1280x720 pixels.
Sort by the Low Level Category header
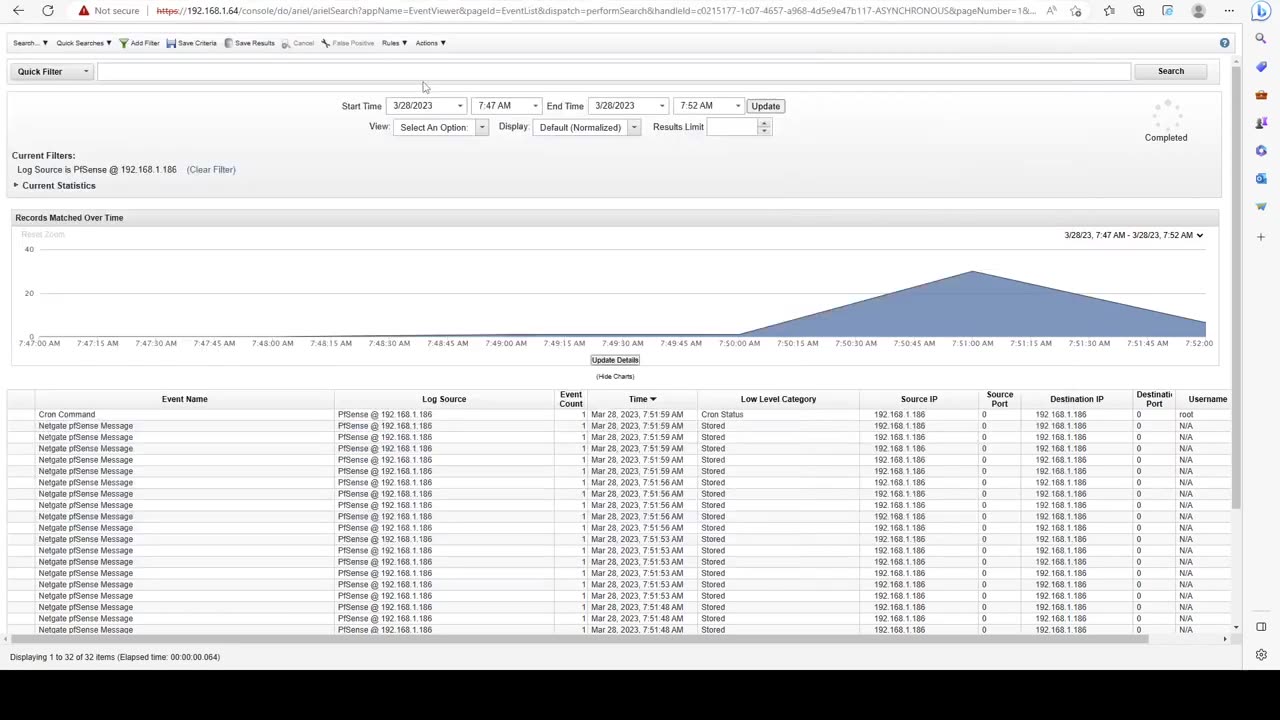pyautogui.click(x=778, y=399)
